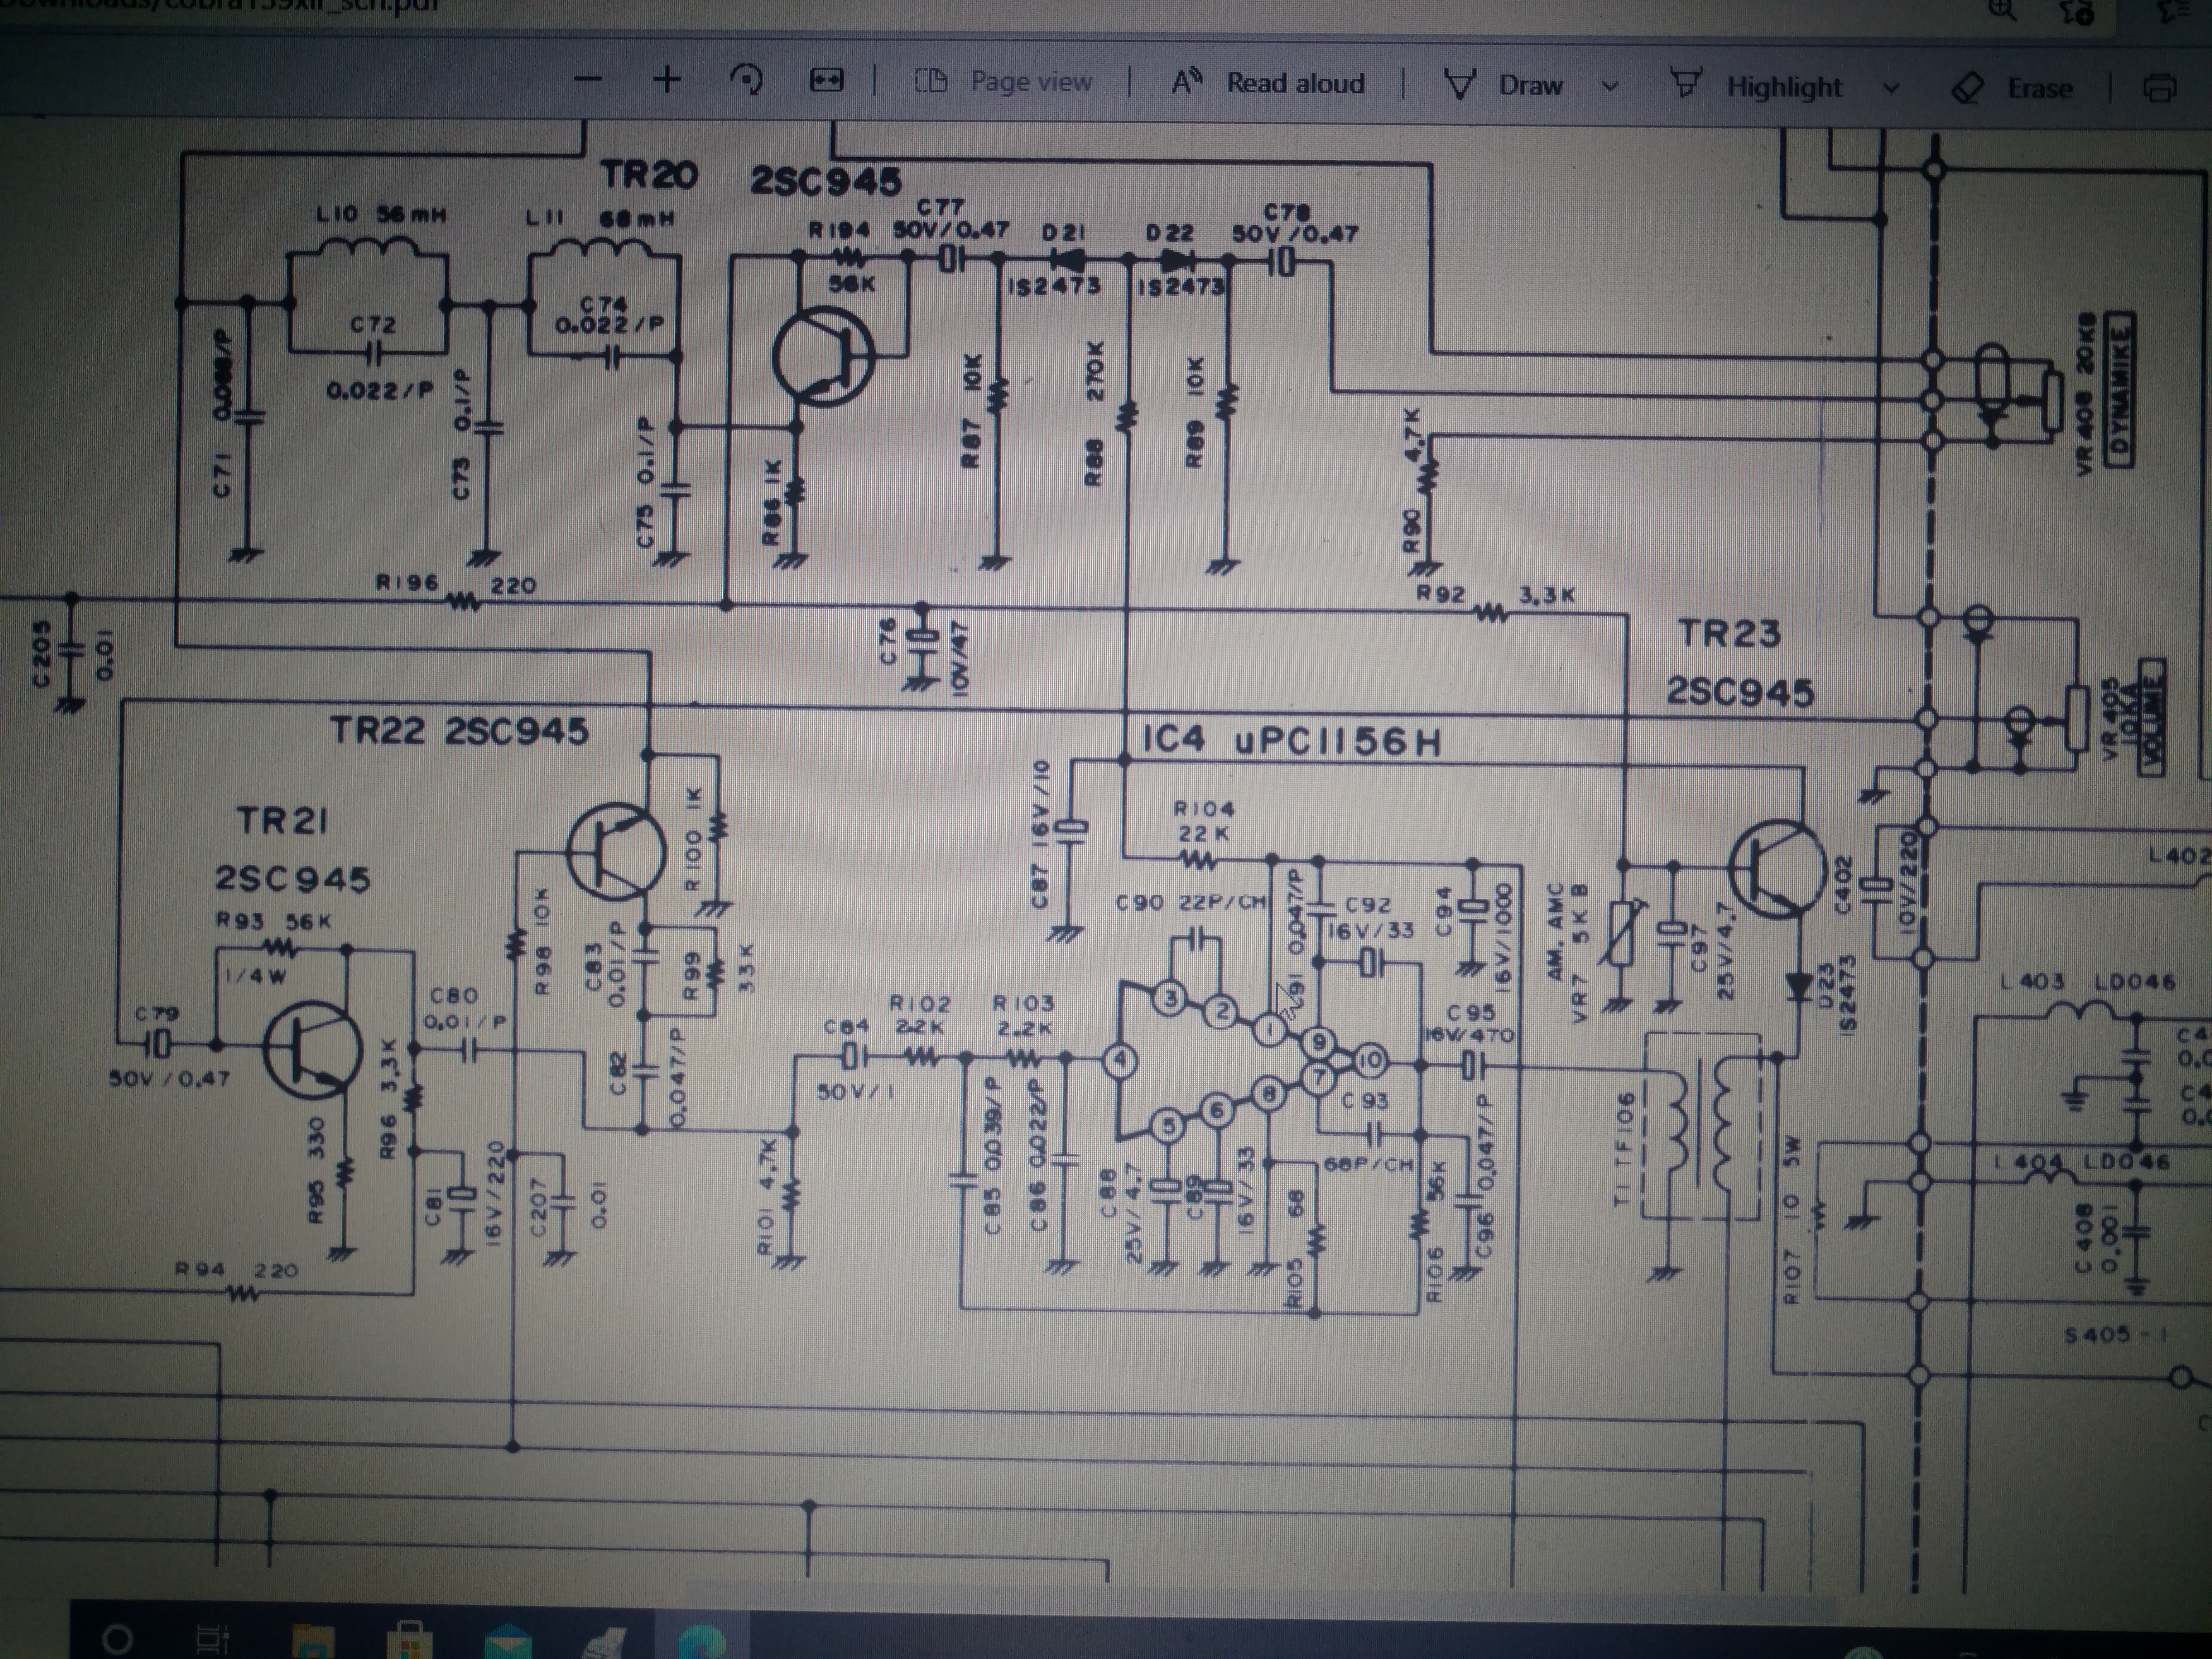Expand the Highlight color dropdown arrow
The image size is (2212, 1659).
coord(1891,88)
